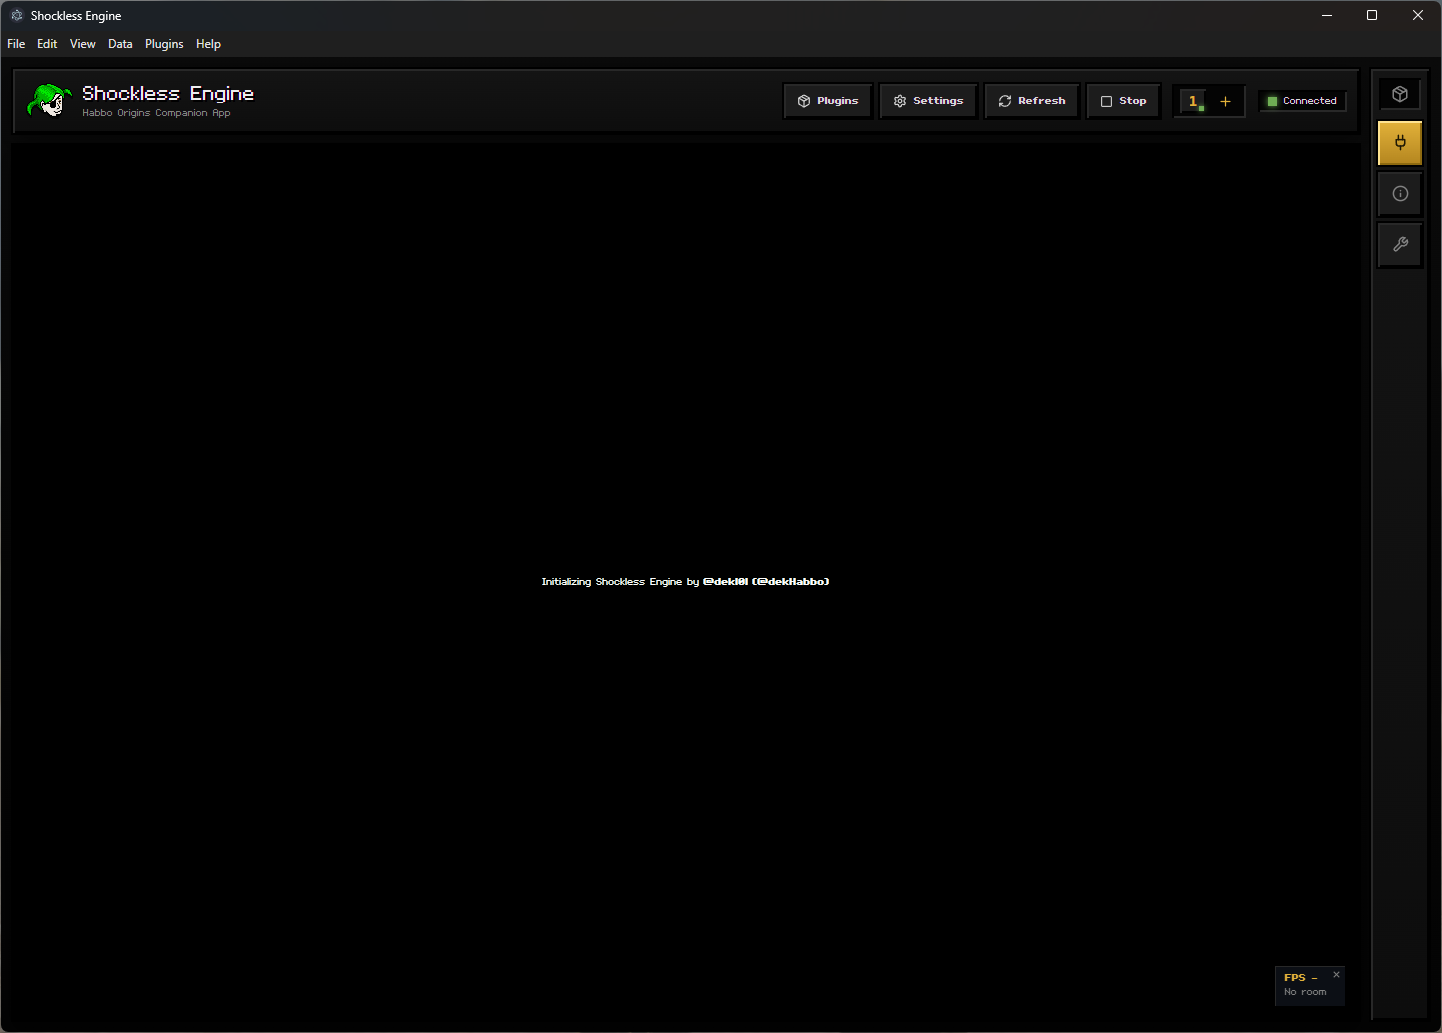Click the green-haired Shockless Engine logo
The height and width of the screenshot is (1033, 1442).
(x=49, y=100)
